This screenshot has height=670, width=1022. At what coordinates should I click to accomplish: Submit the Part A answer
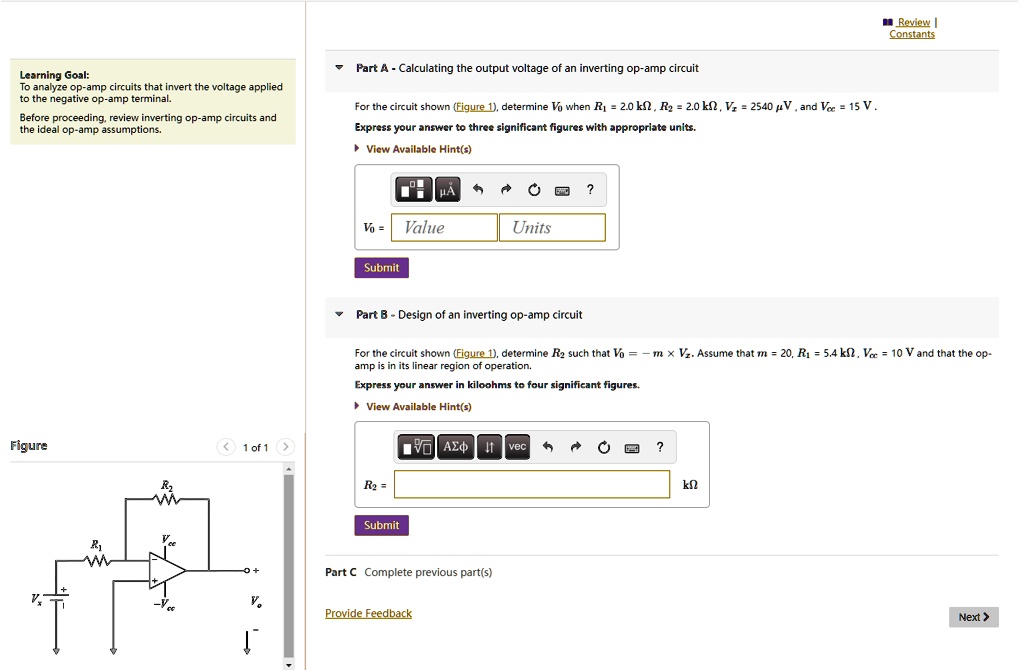(x=381, y=267)
